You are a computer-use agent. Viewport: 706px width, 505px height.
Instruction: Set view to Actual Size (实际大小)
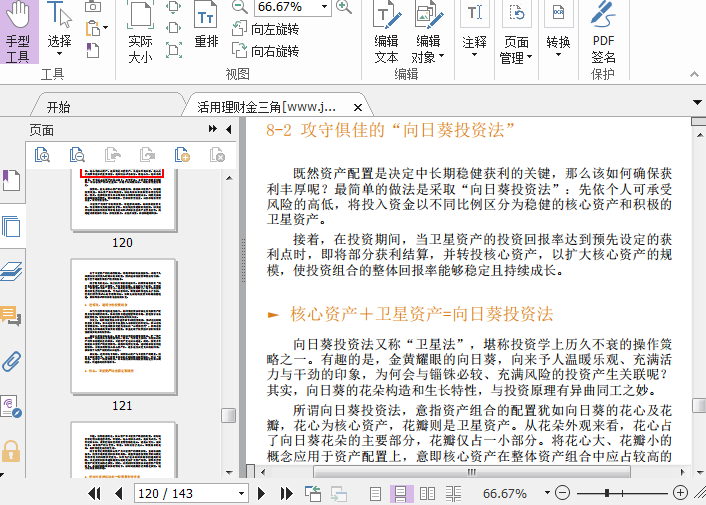pos(140,32)
